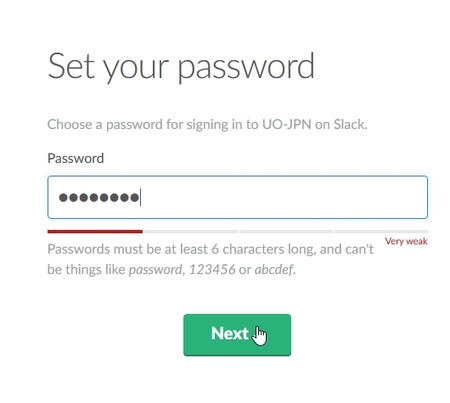Click the Password field label
Image resolution: width=450 pixels, height=403 pixels.
pos(76,158)
